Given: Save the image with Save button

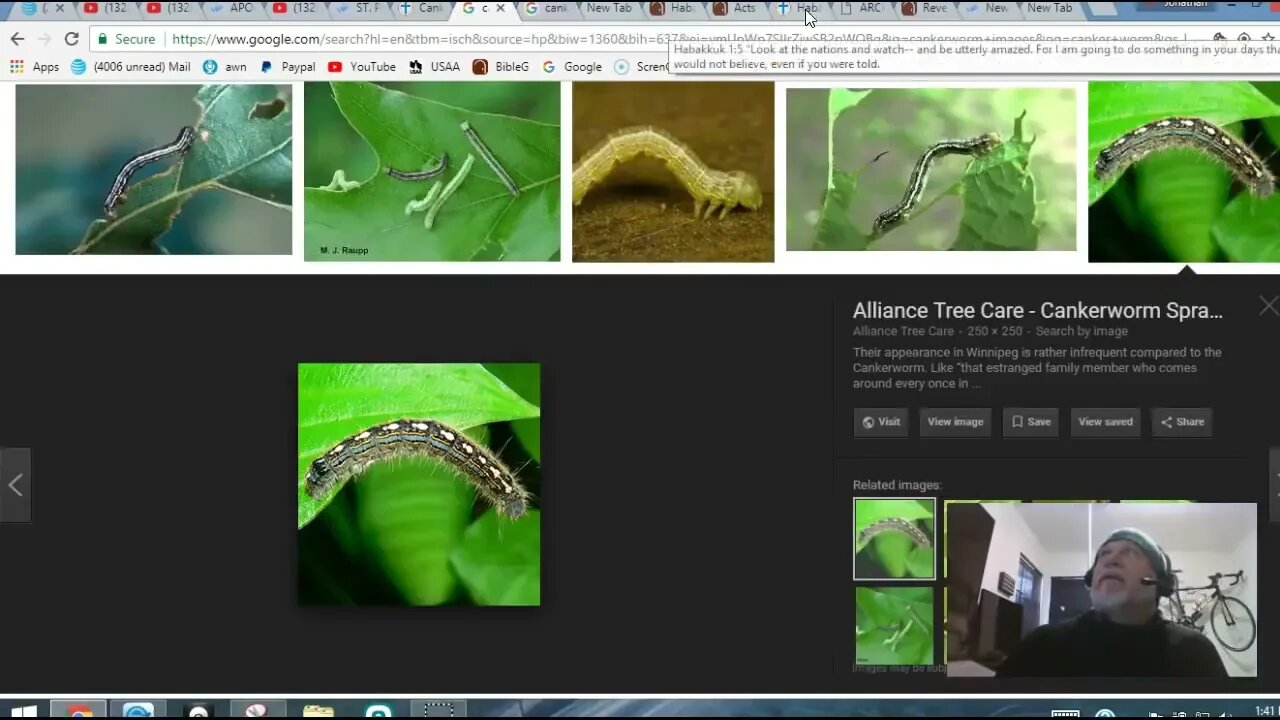Looking at the screenshot, I should (1031, 422).
